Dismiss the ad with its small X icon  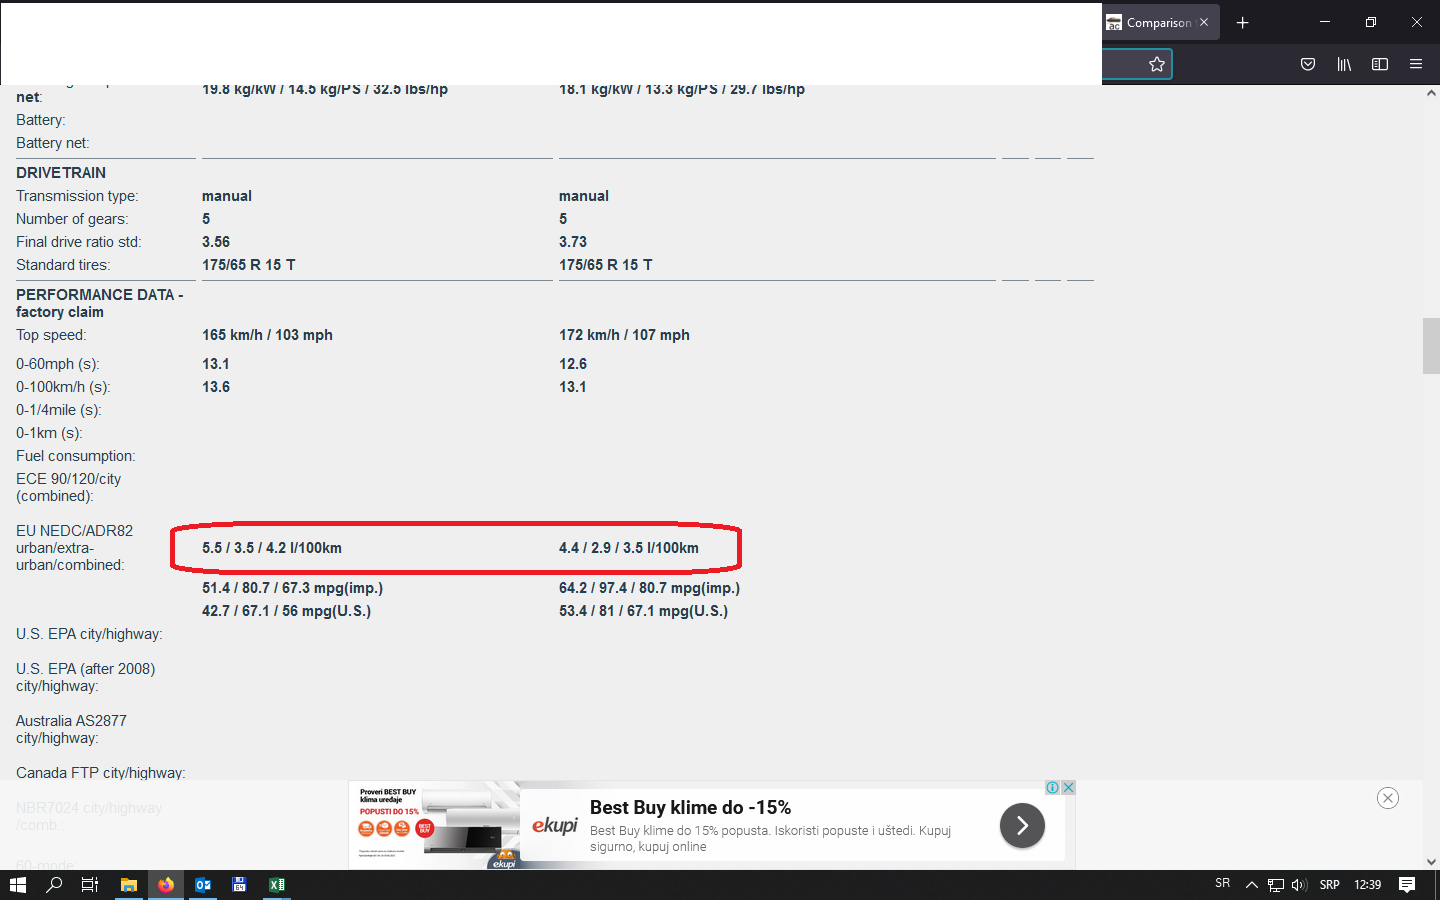pos(1068,788)
